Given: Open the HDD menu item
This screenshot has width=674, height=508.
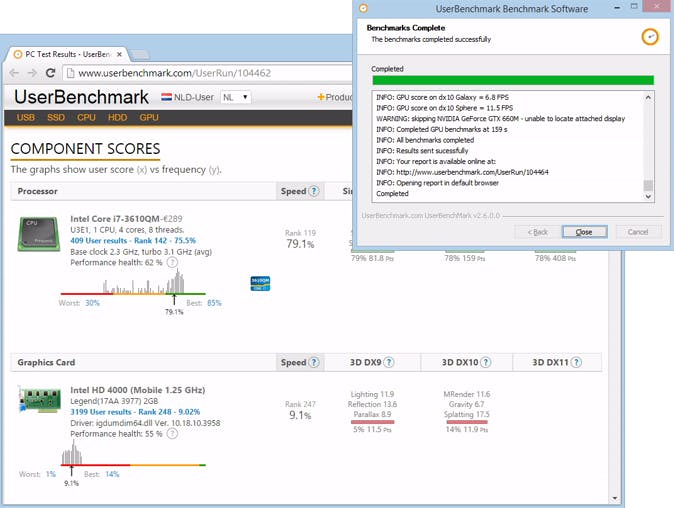Looking at the screenshot, I should click(117, 117).
